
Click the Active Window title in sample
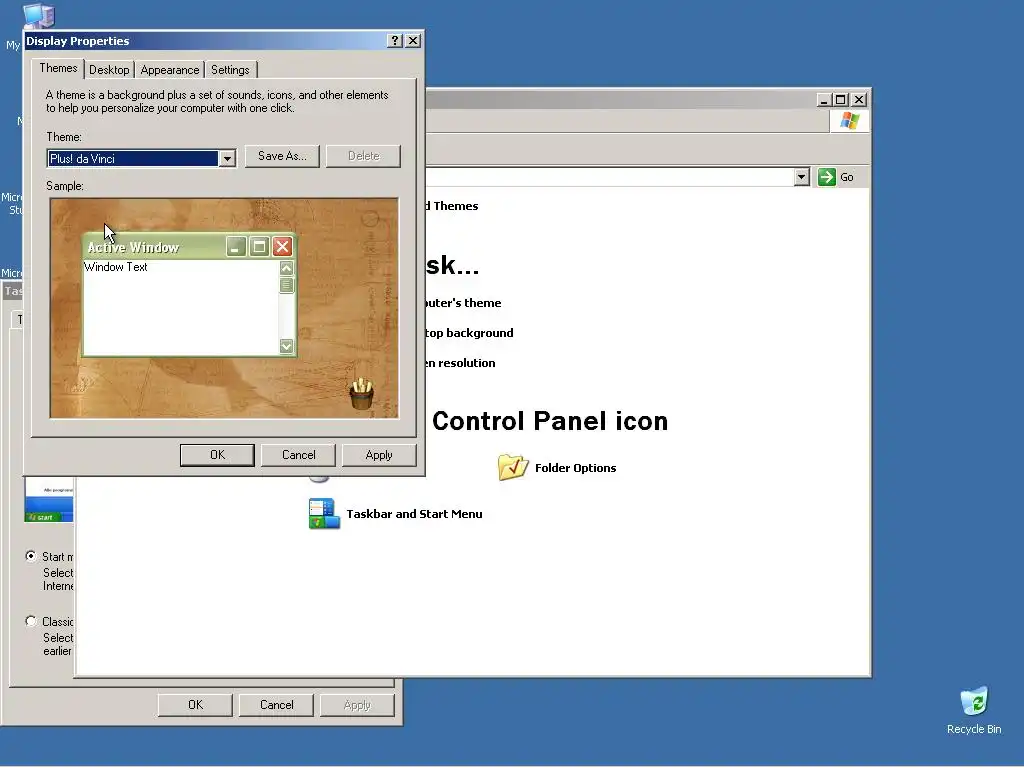tap(133, 248)
